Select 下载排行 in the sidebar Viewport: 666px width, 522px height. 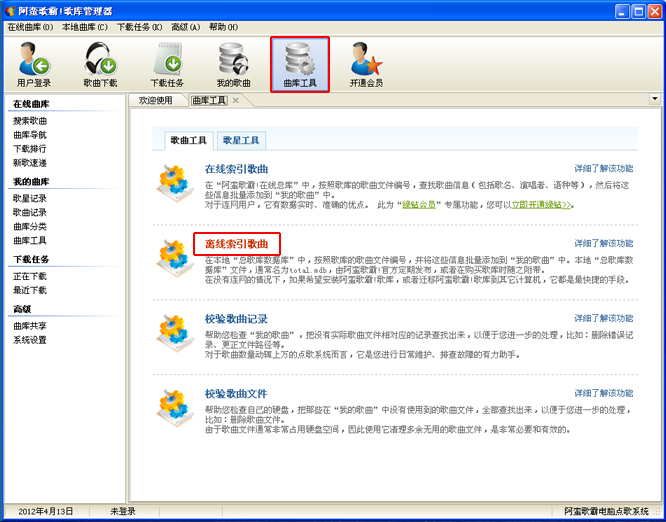click(x=30, y=149)
